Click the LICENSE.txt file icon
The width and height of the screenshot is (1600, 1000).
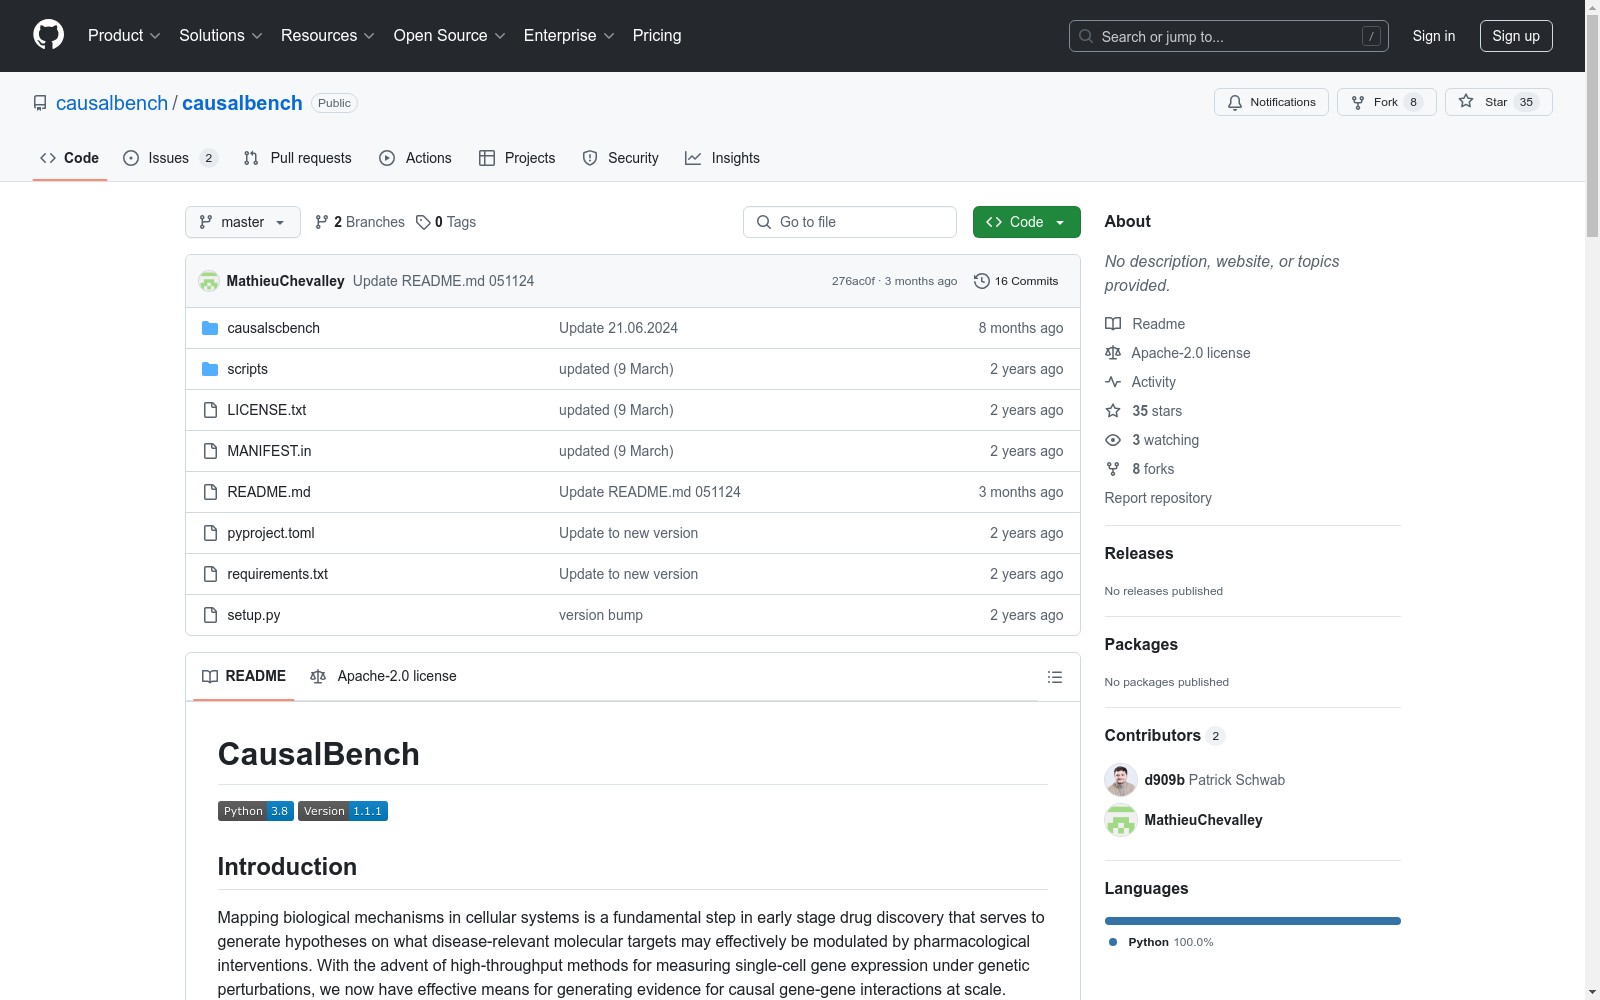pyautogui.click(x=210, y=410)
